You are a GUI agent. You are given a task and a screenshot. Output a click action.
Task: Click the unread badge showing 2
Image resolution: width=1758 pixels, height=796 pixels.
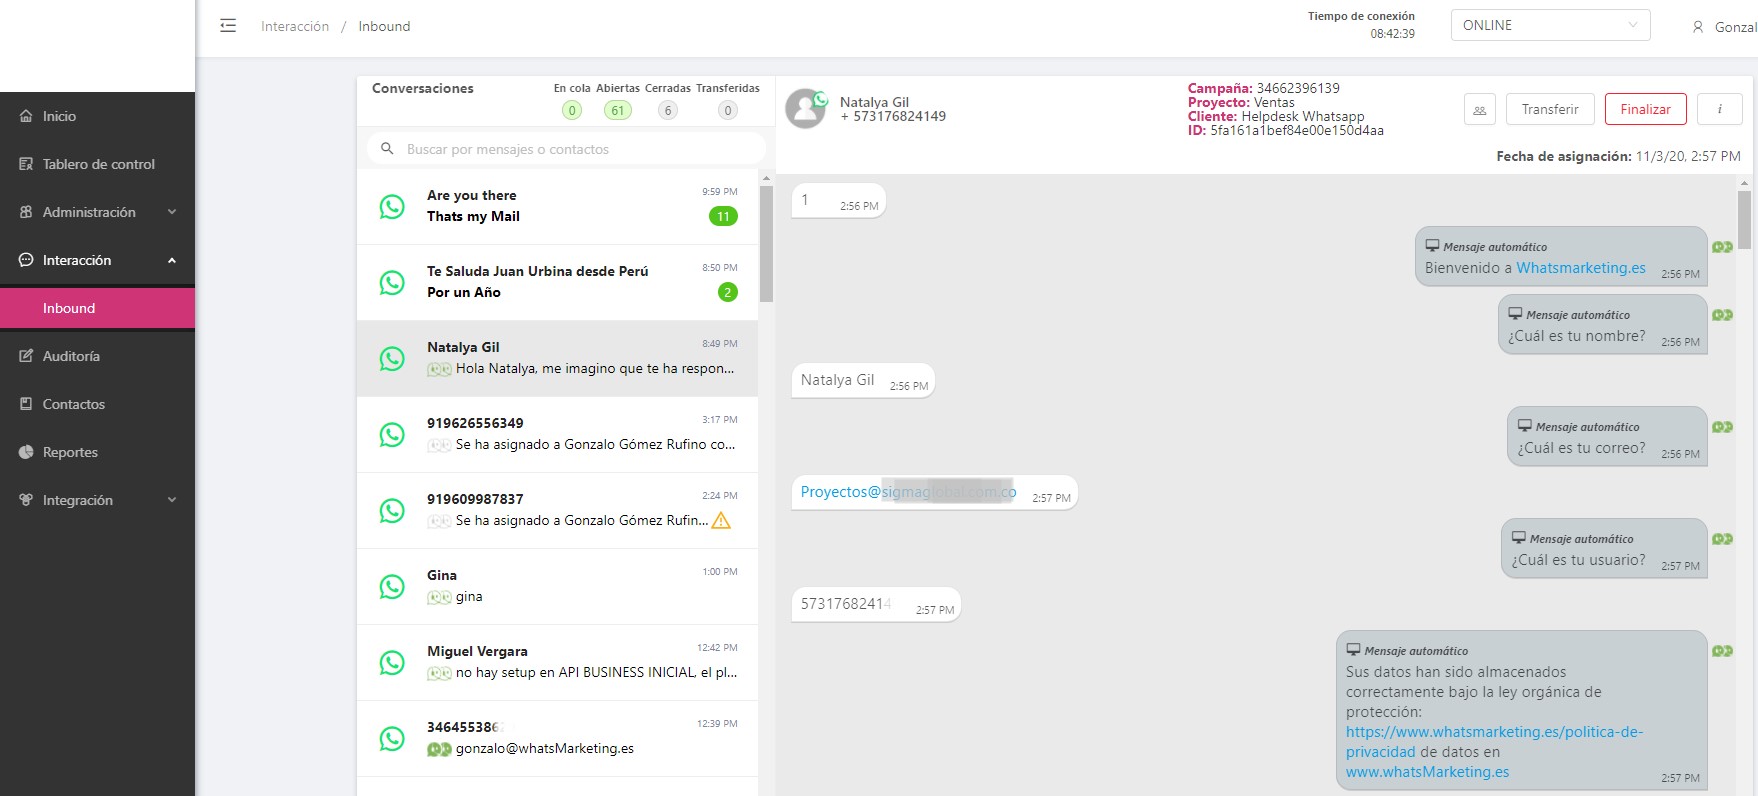pos(728,292)
